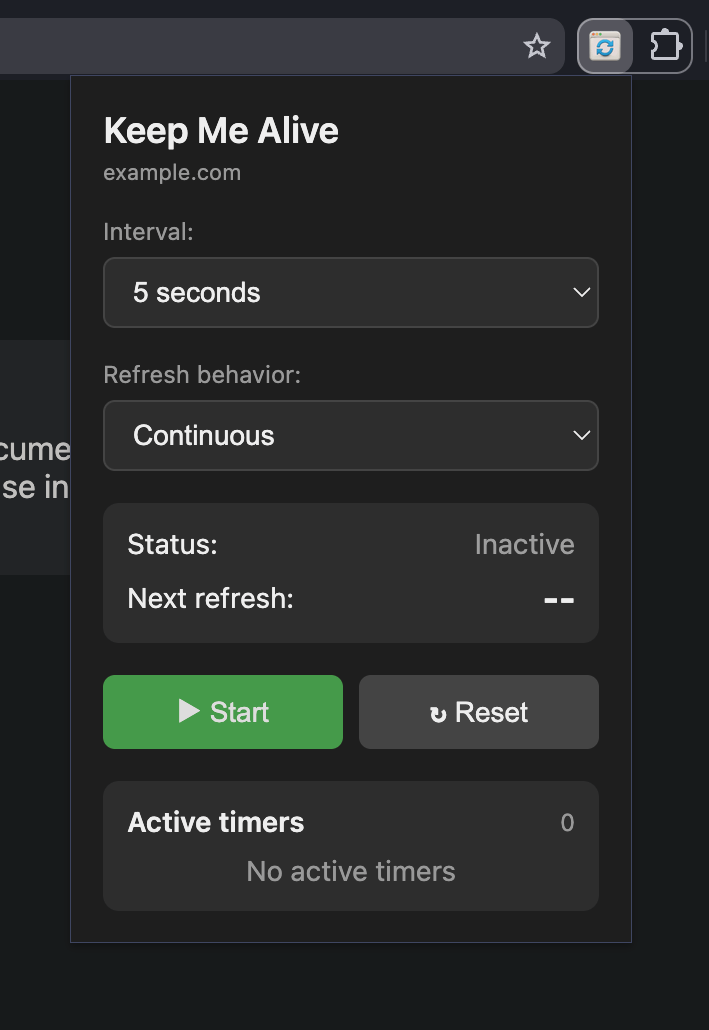The height and width of the screenshot is (1030, 709).
Task: Click the Next refresh value dashes
Action: click(558, 598)
